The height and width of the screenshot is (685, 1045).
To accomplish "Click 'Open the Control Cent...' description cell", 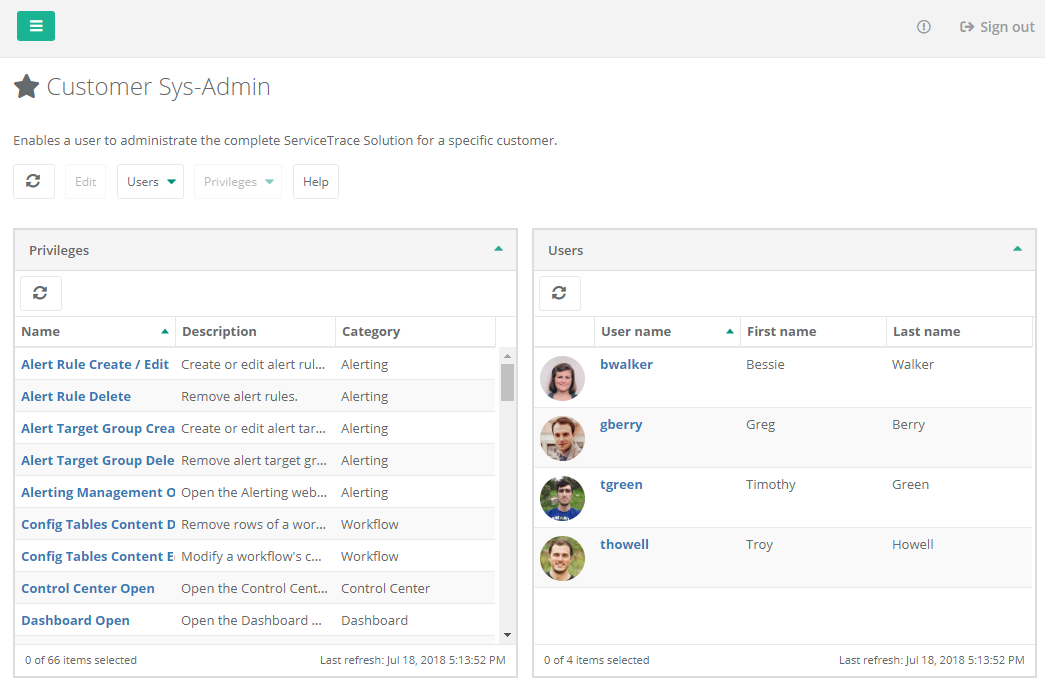I will 255,588.
